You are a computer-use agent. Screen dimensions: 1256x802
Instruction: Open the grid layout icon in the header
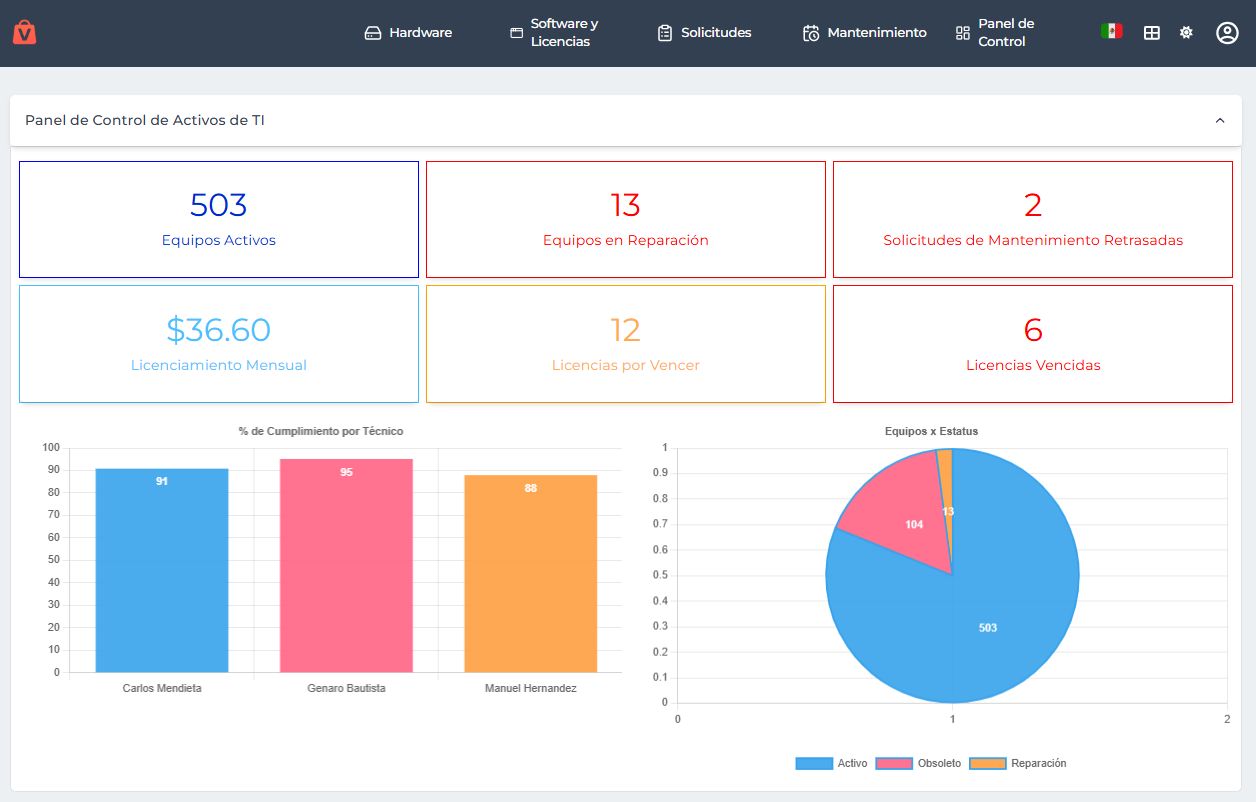(x=1152, y=33)
